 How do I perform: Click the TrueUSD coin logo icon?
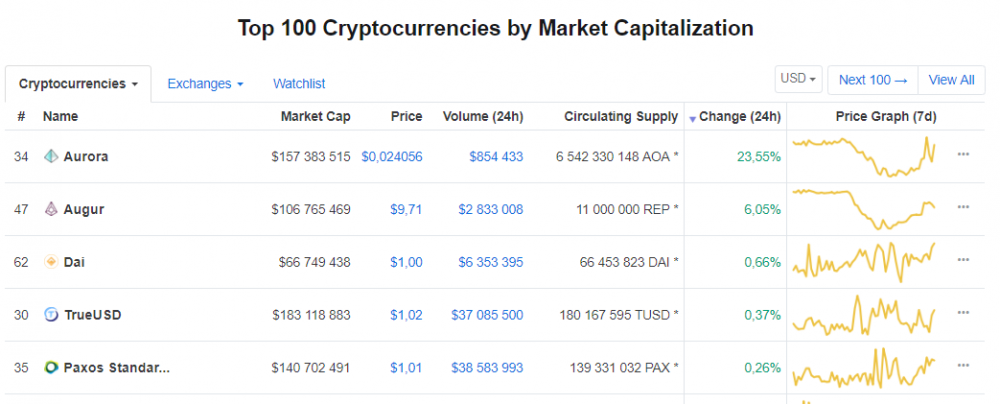point(51,315)
